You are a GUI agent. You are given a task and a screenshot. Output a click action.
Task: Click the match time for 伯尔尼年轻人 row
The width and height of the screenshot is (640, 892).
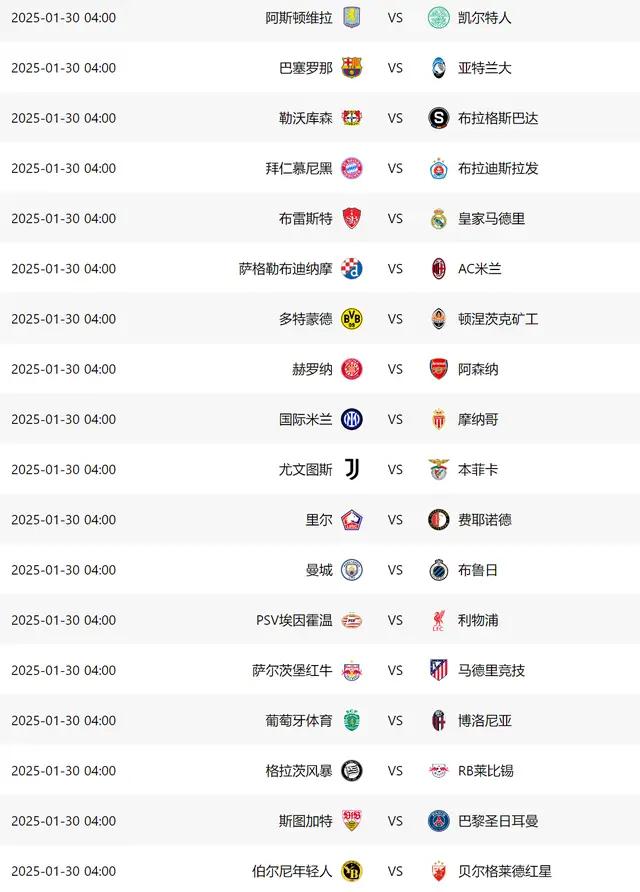(63, 871)
